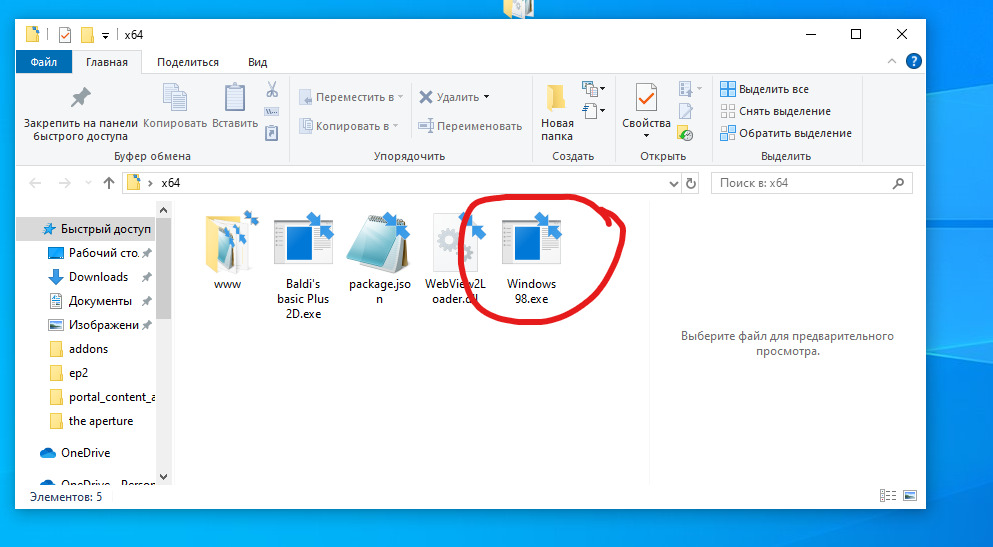
Task: Switch to large icons view in the status bar
Action: (910, 496)
